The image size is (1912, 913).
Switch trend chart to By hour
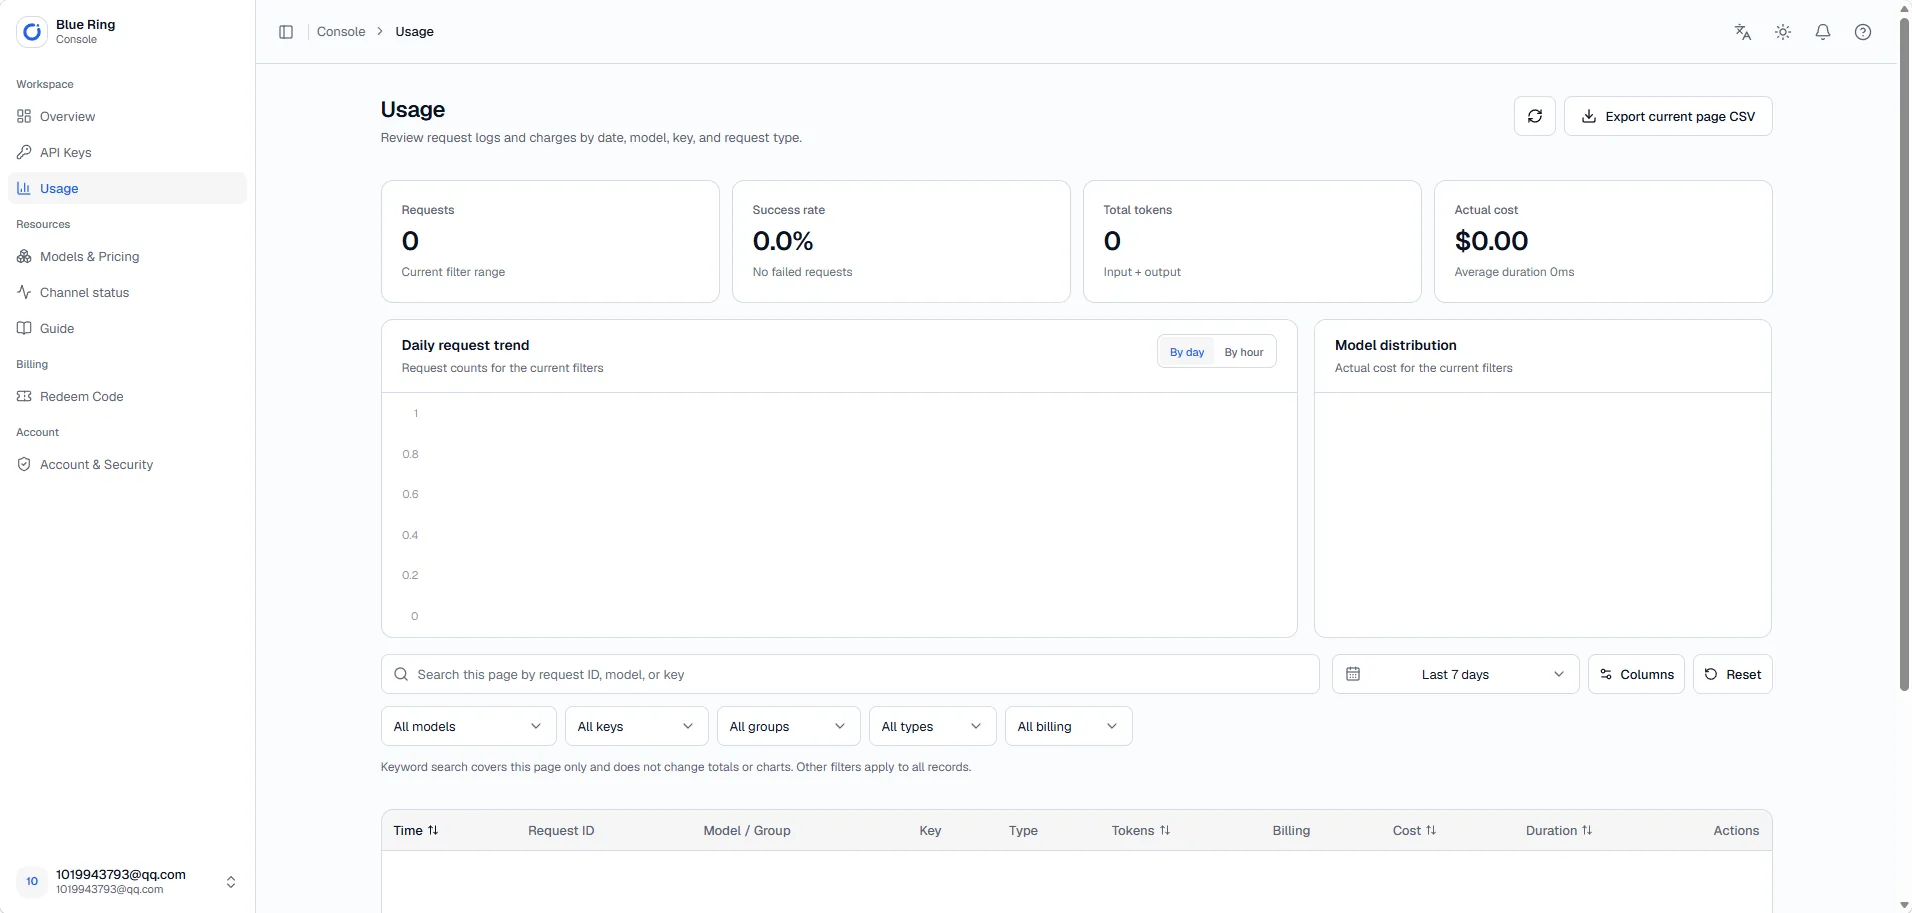pos(1244,352)
